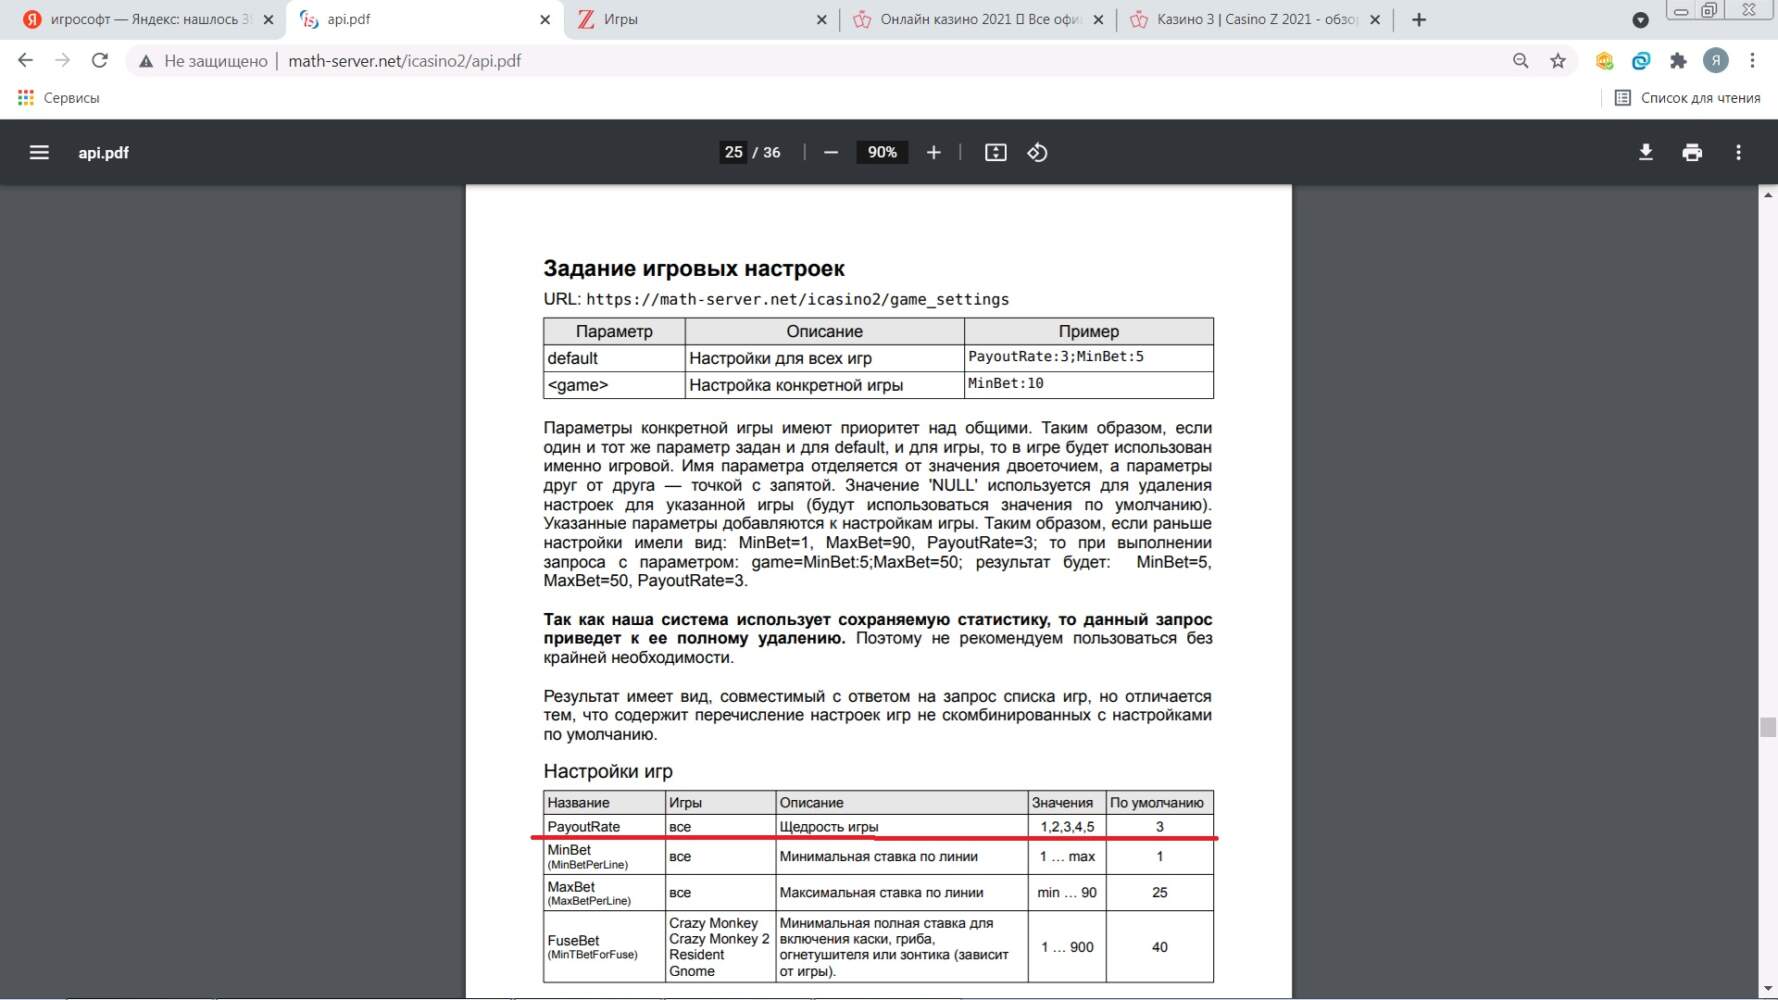Click the vertical scrollbar thumb
This screenshot has height=1000, width=1778.
click(1768, 727)
